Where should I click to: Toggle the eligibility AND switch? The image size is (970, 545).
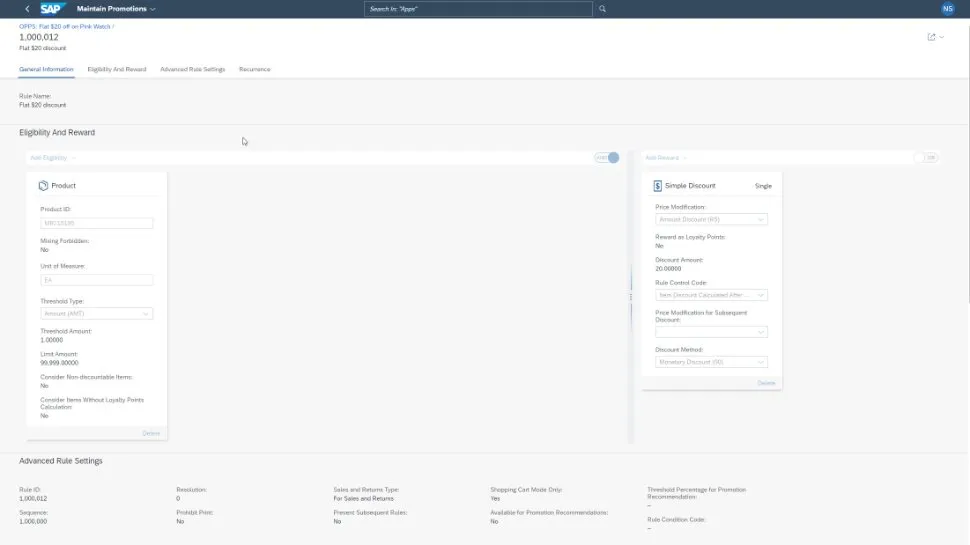coord(607,158)
